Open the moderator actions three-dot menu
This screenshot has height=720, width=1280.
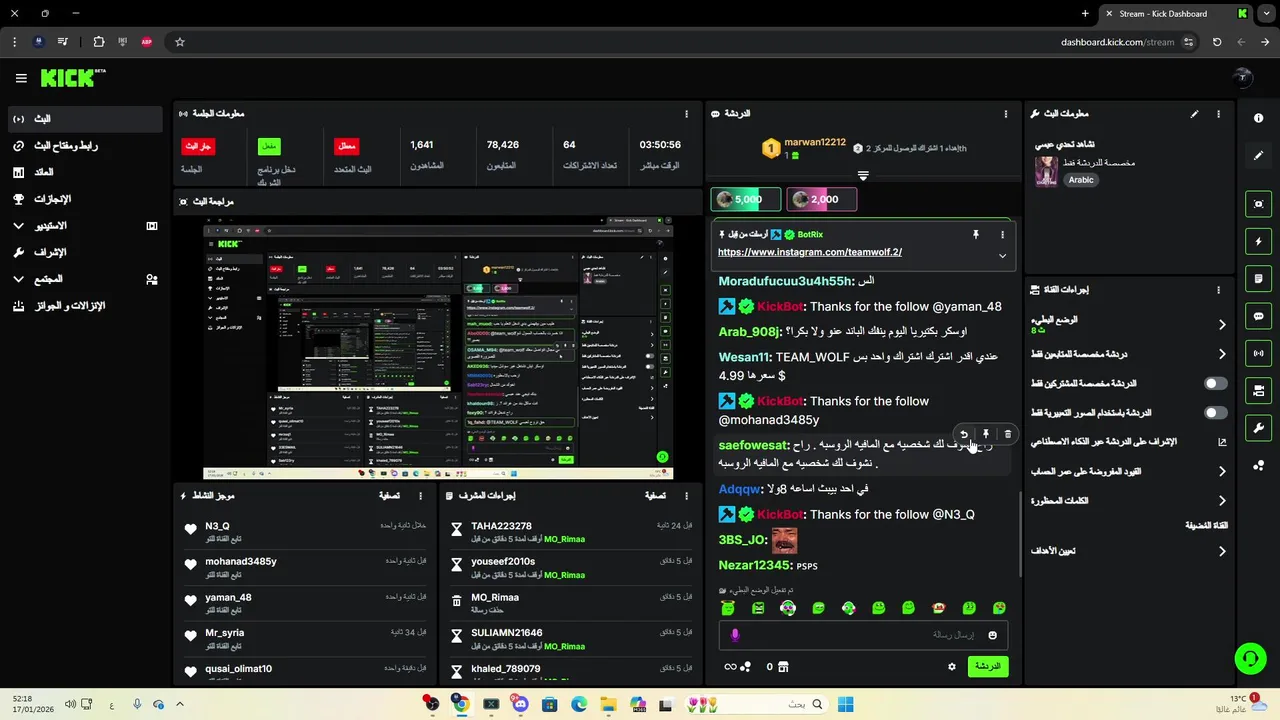click(686, 495)
